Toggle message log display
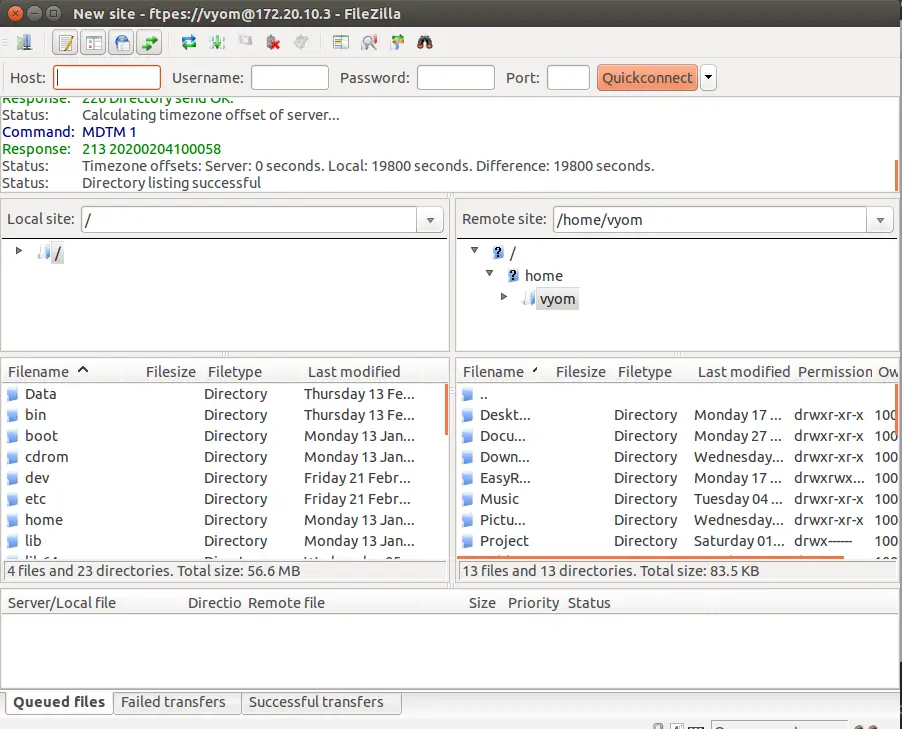The height and width of the screenshot is (729, 902). pos(66,43)
